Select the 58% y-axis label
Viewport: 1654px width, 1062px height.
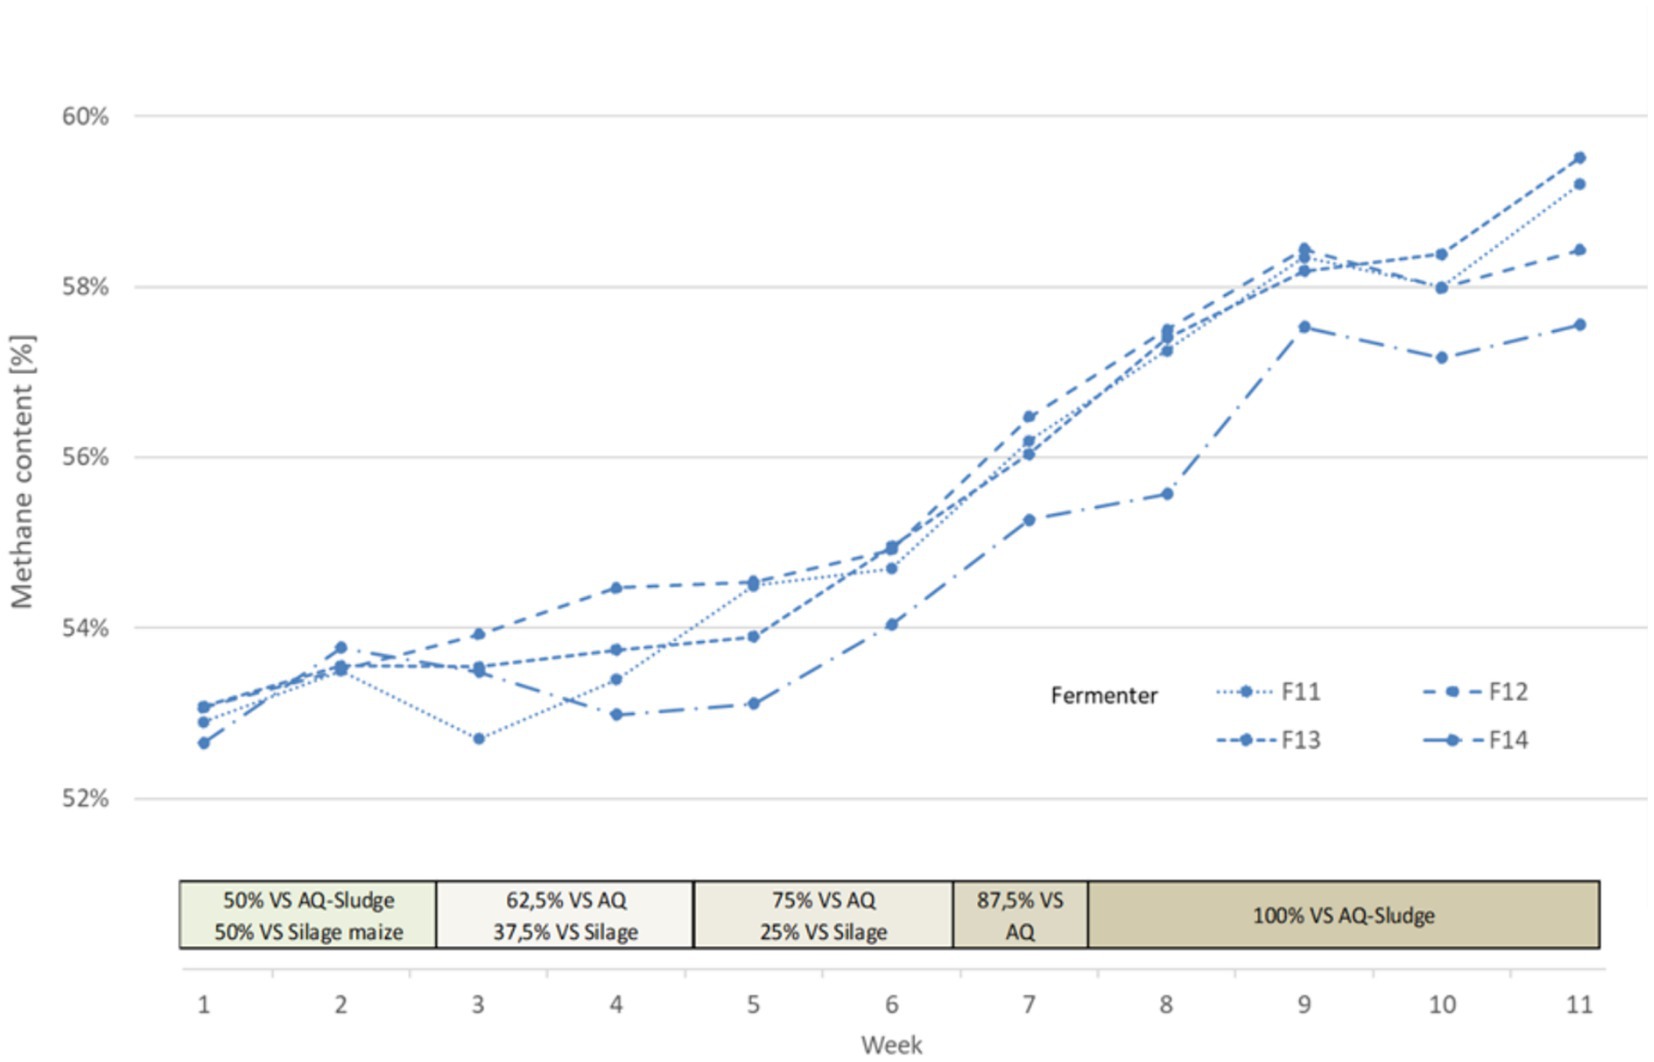coord(85,287)
